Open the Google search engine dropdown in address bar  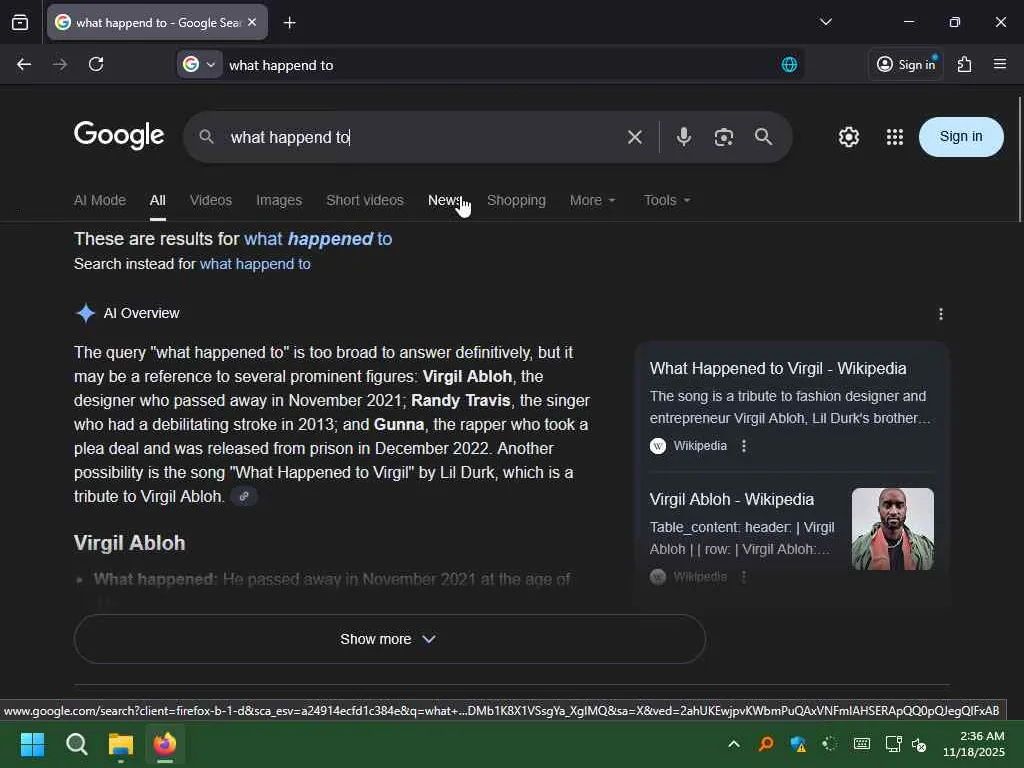tap(199, 65)
